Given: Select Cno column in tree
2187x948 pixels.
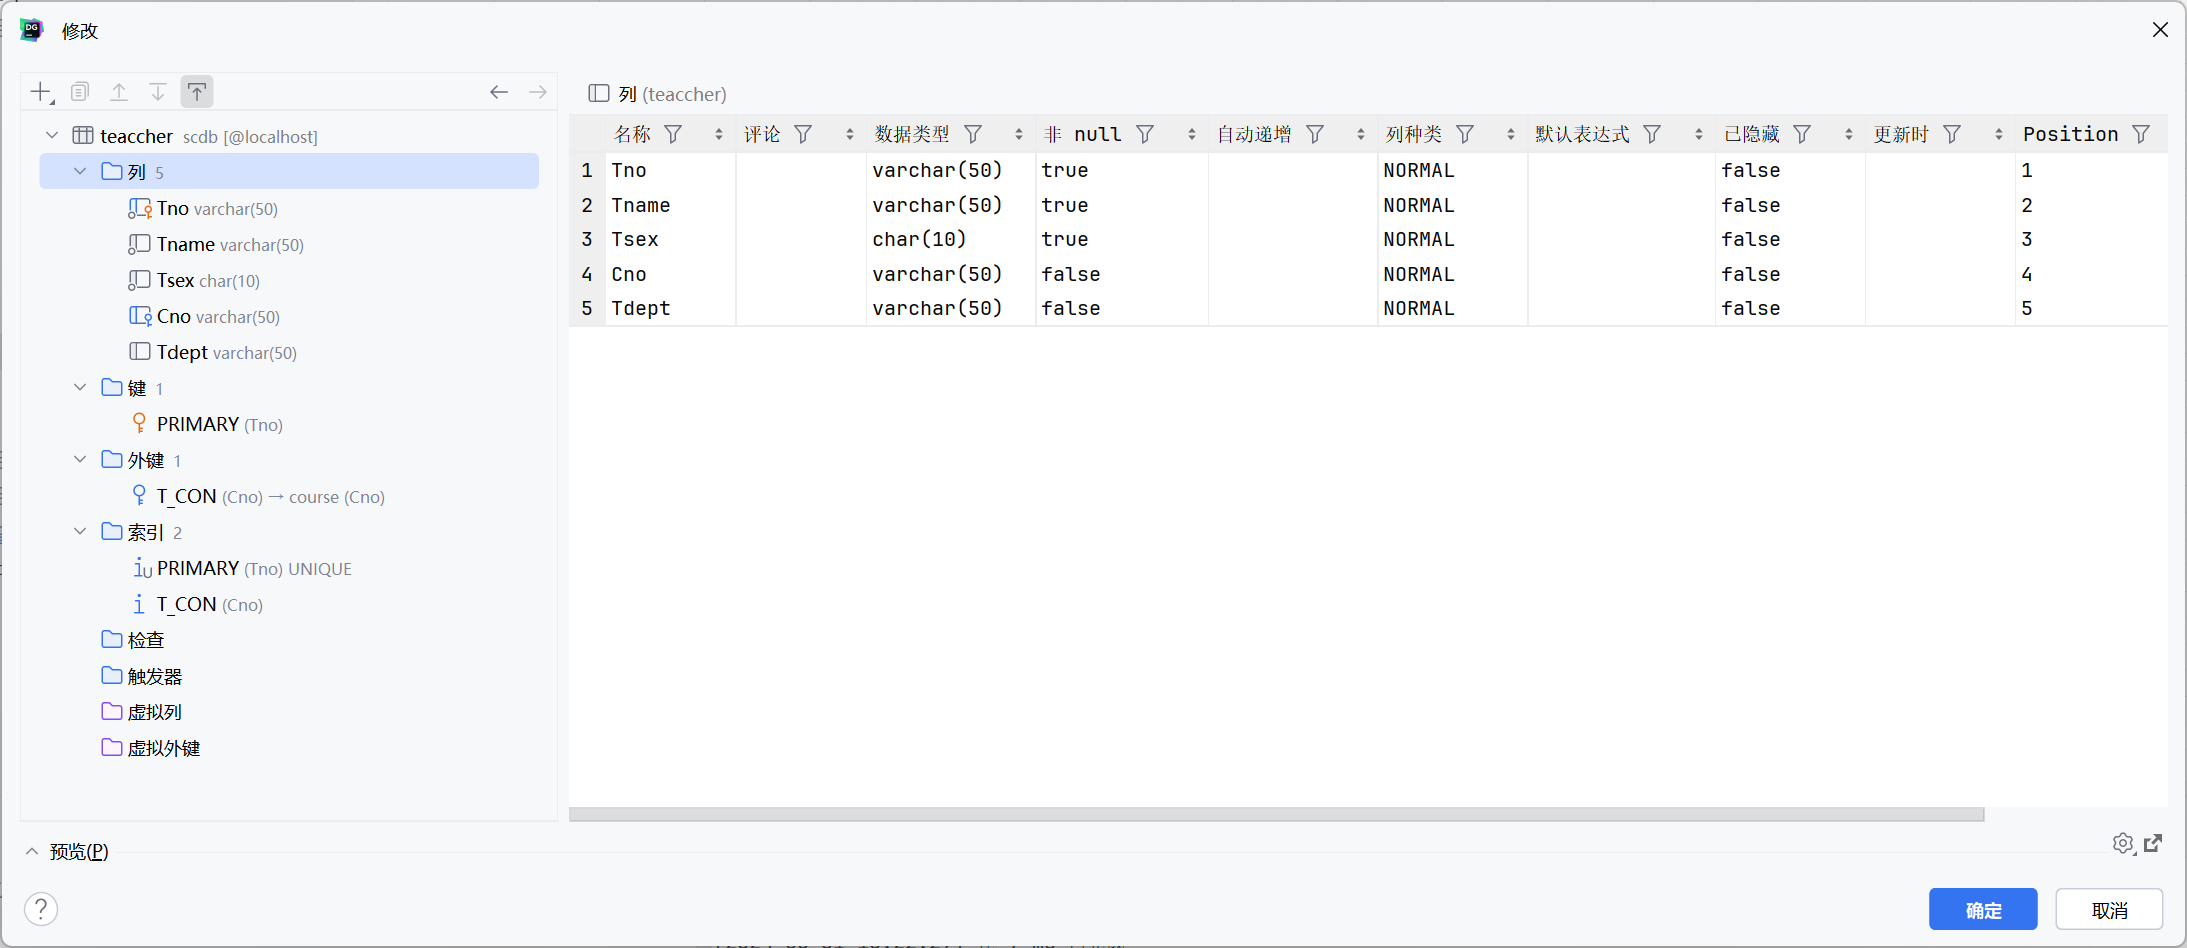Looking at the screenshot, I should (204, 316).
